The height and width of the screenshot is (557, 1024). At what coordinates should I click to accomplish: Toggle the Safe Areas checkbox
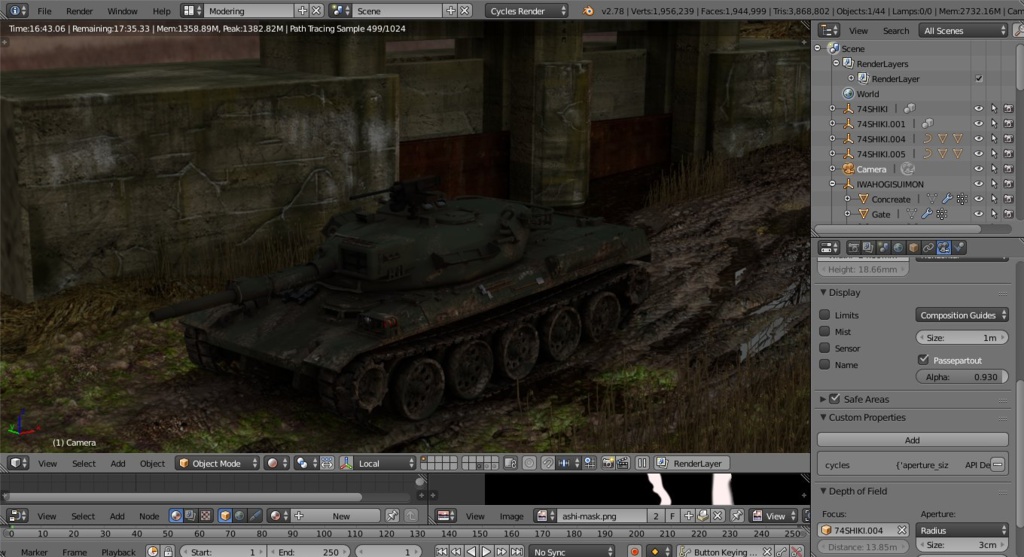pyautogui.click(x=835, y=399)
